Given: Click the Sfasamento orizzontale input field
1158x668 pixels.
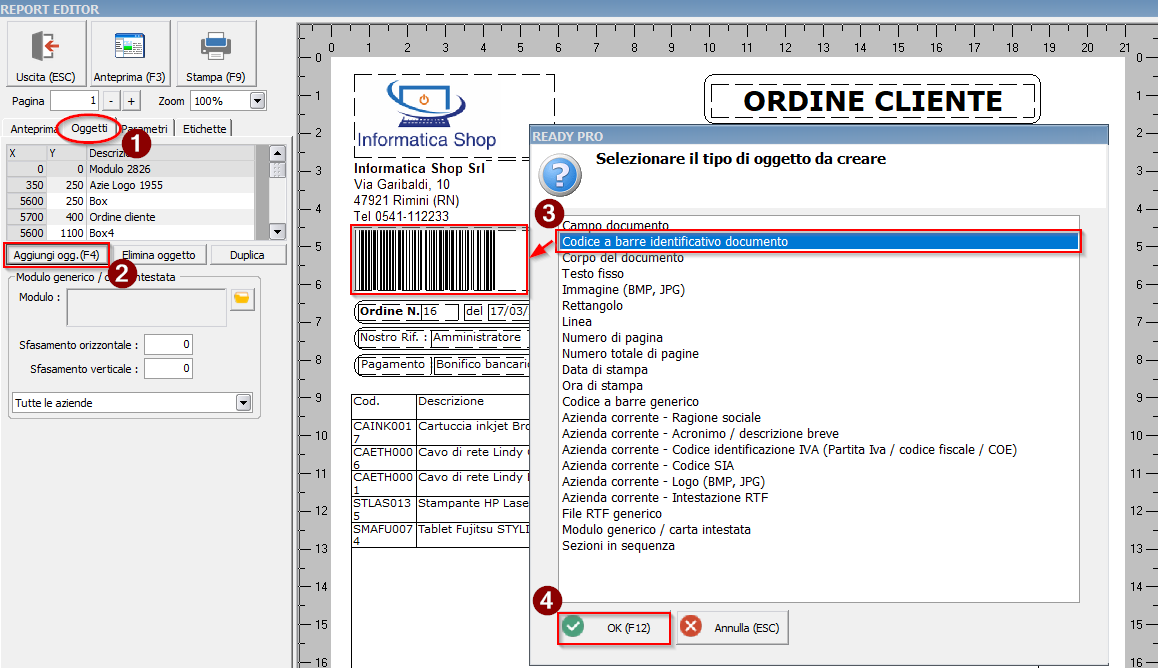Looking at the screenshot, I should 168,345.
